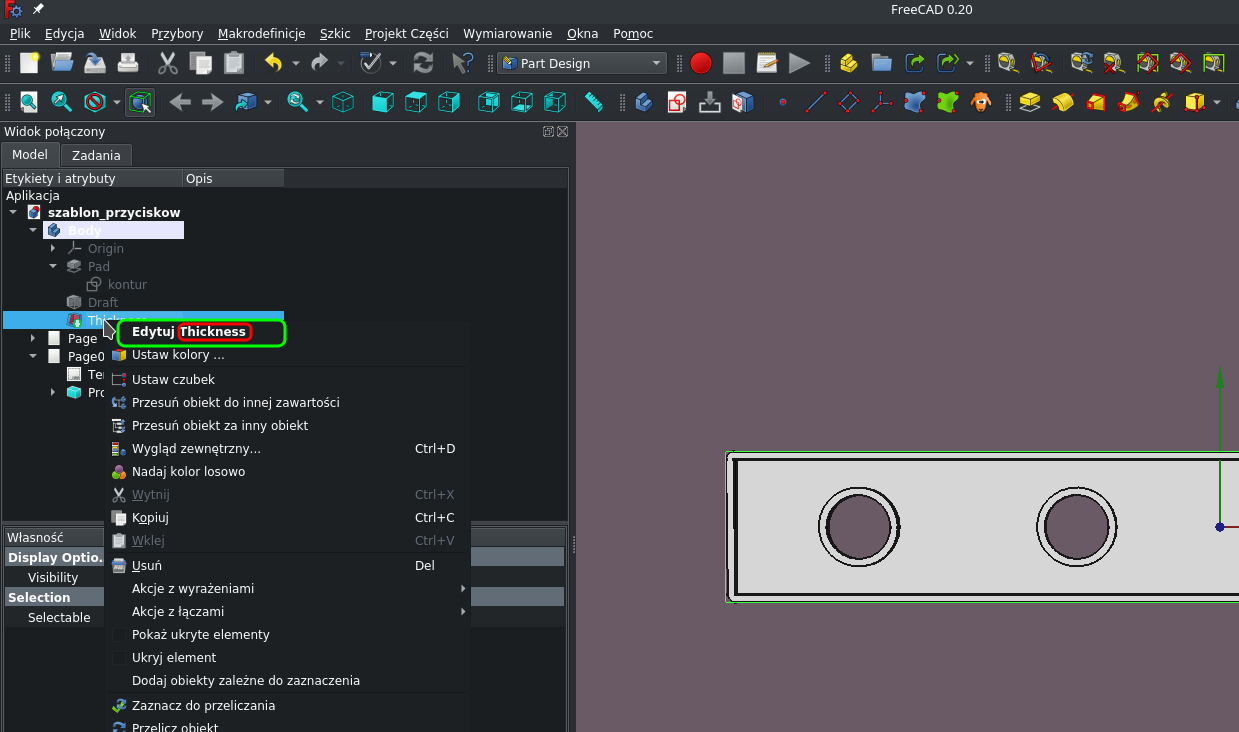Switch to the Zadania tab

(96, 155)
